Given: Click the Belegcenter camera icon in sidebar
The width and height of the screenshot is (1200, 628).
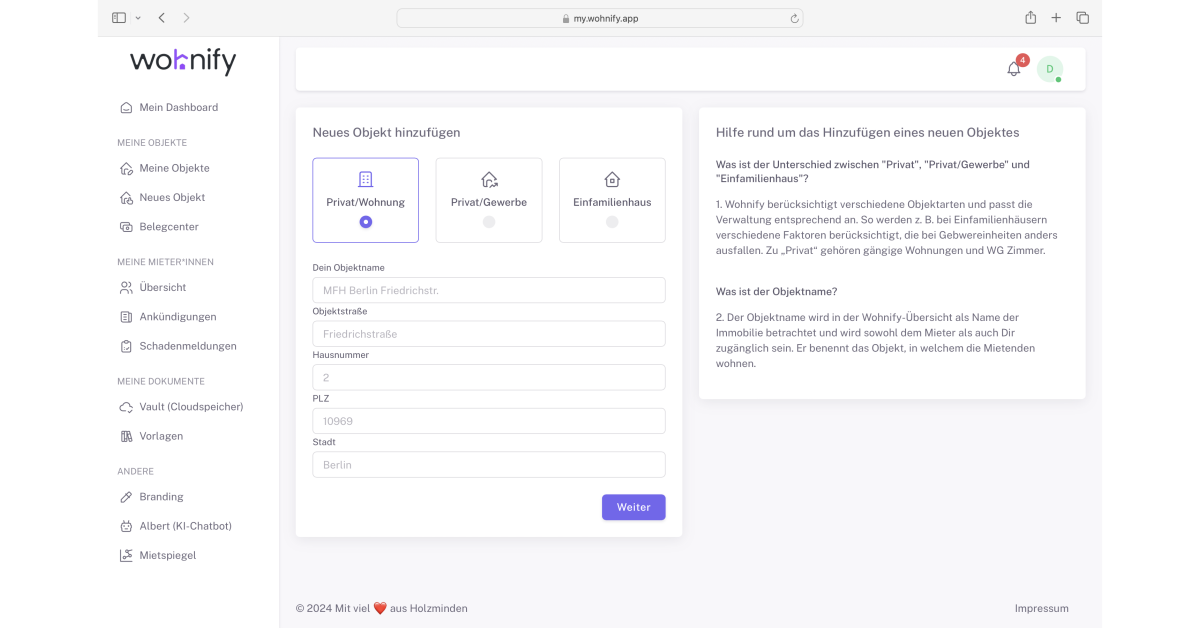Looking at the screenshot, I should (x=126, y=227).
